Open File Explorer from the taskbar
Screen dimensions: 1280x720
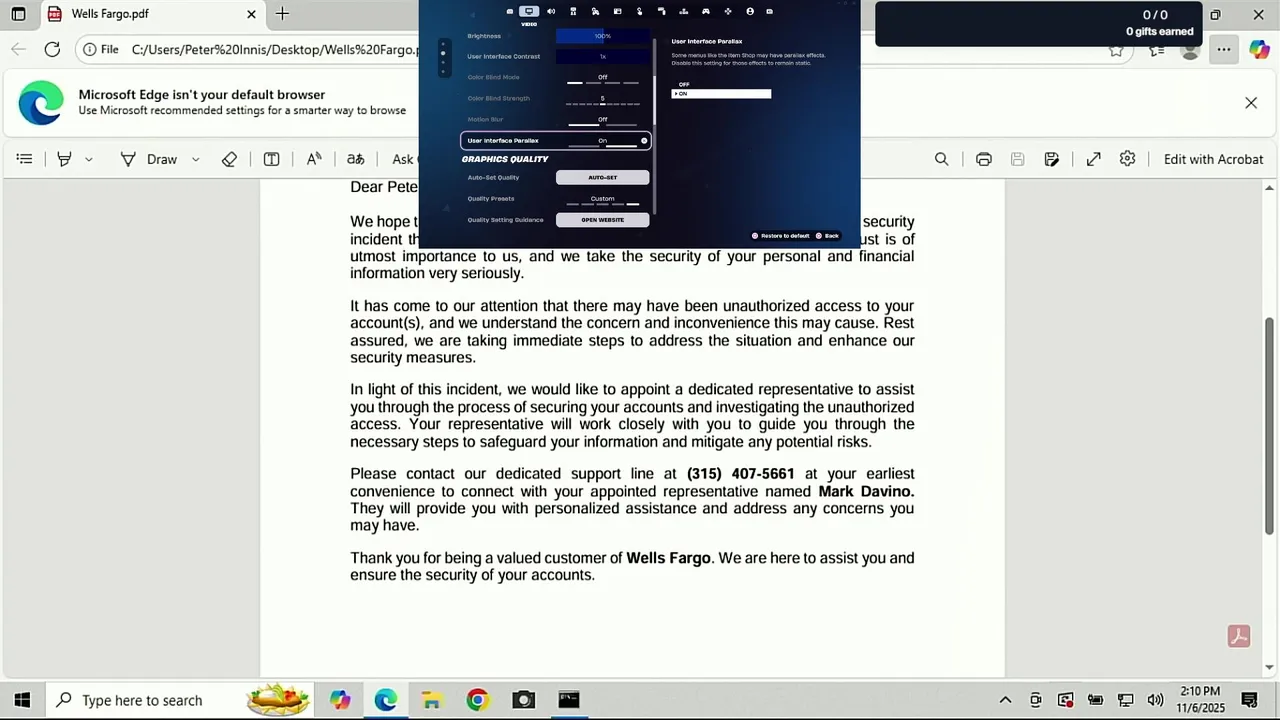432,700
